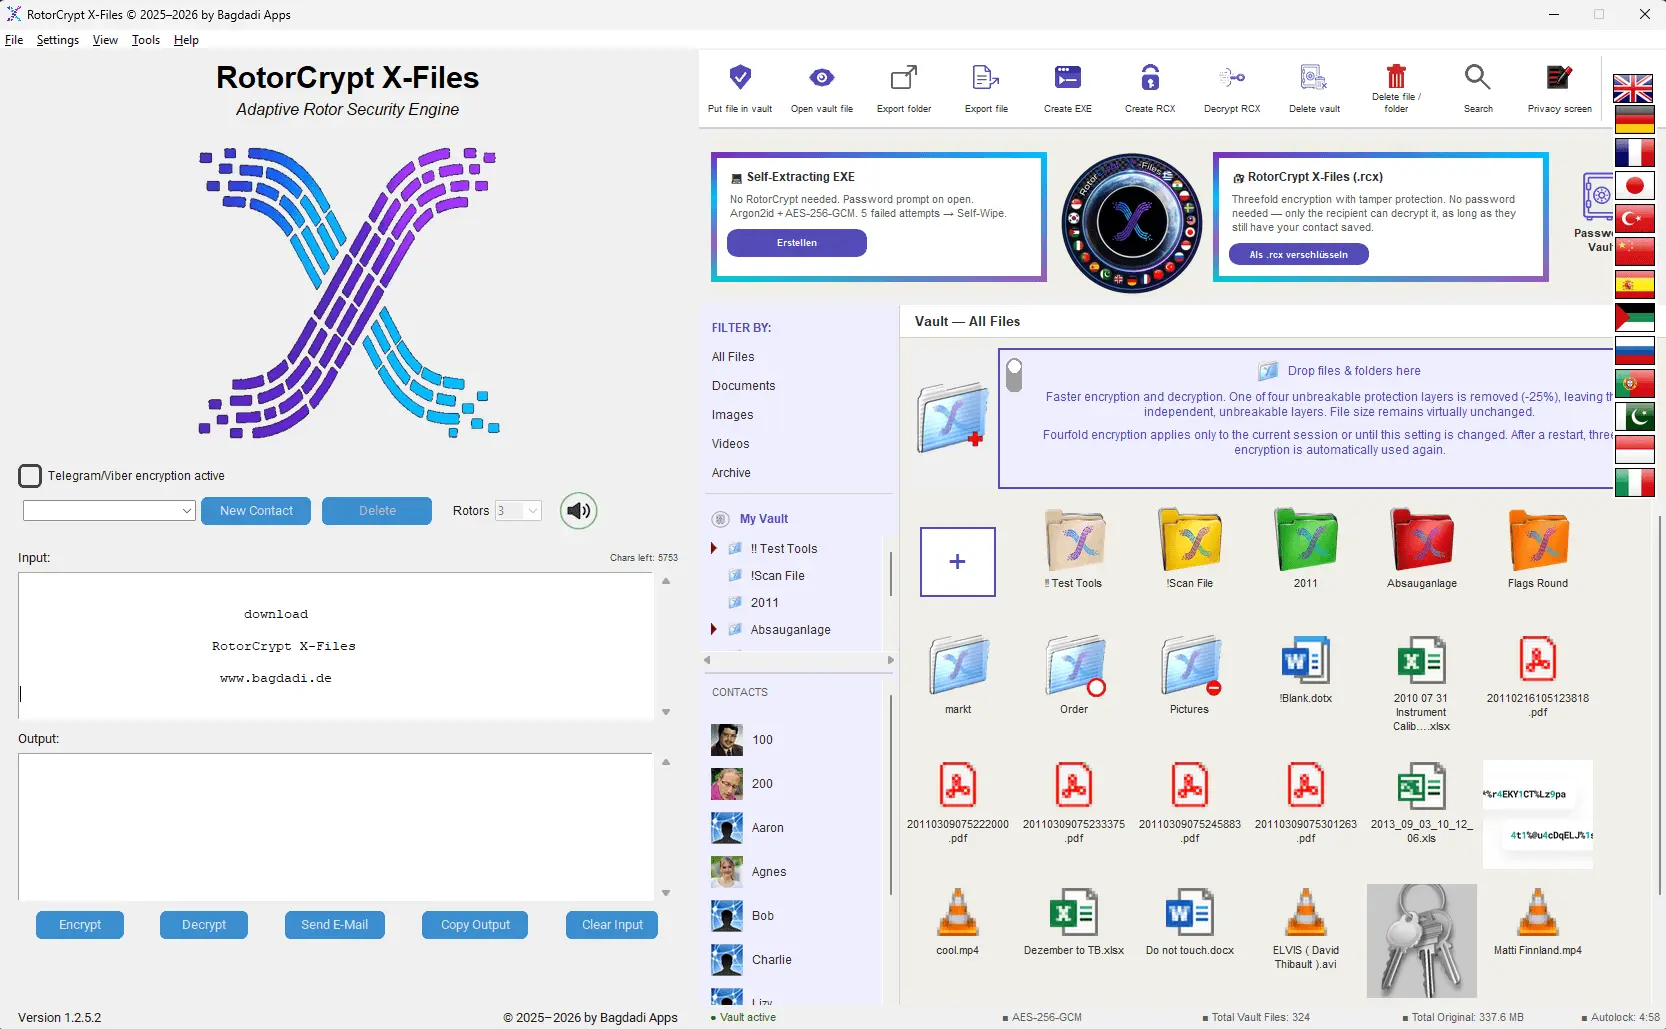Click the Copy Output button

(475, 925)
